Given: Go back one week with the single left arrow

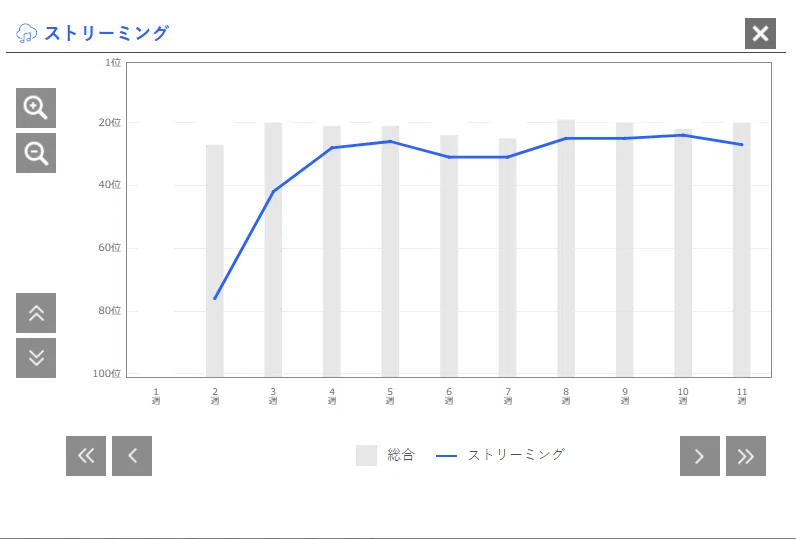Looking at the screenshot, I should pos(132,456).
